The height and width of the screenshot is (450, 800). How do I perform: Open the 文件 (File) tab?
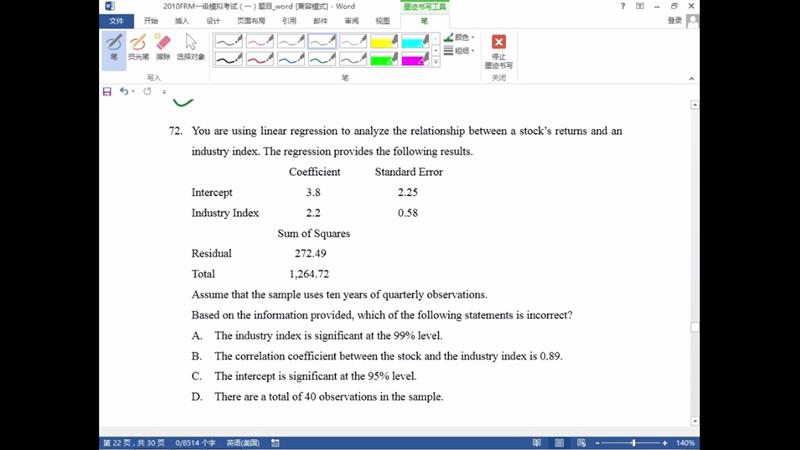[x=117, y=20]
